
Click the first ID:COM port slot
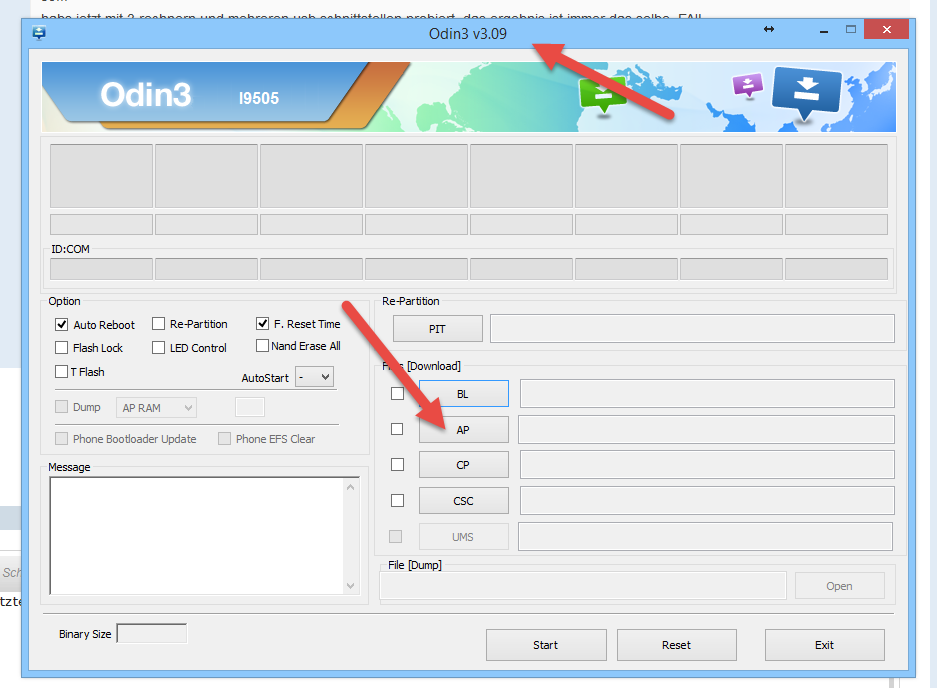(x=102, y=269)
